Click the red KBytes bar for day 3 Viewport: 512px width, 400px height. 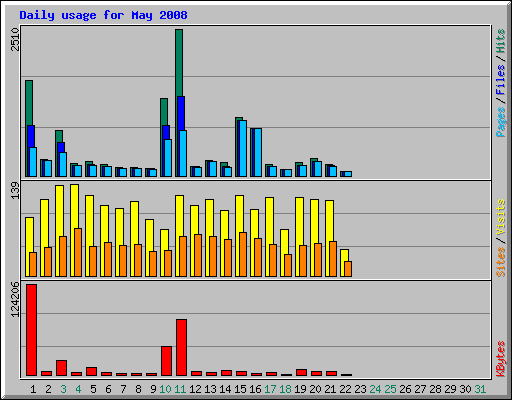(62, 368)
